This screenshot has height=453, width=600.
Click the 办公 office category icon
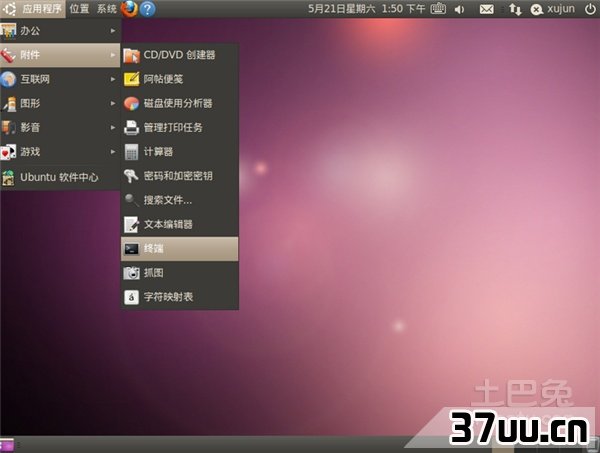tap(8, 31)
